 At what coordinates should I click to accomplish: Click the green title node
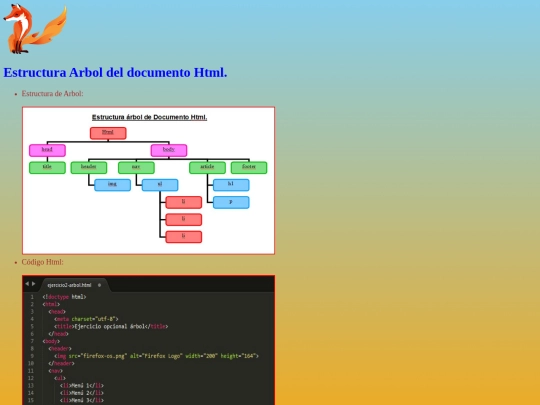pos(47,168)
